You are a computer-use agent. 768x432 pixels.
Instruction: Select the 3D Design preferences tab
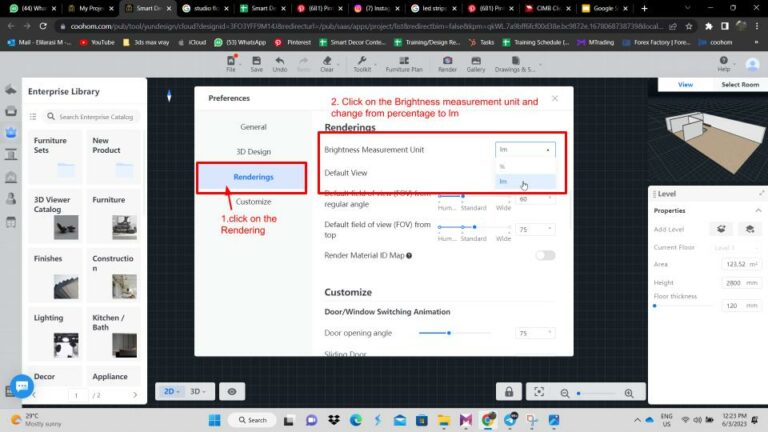point(253,152)
